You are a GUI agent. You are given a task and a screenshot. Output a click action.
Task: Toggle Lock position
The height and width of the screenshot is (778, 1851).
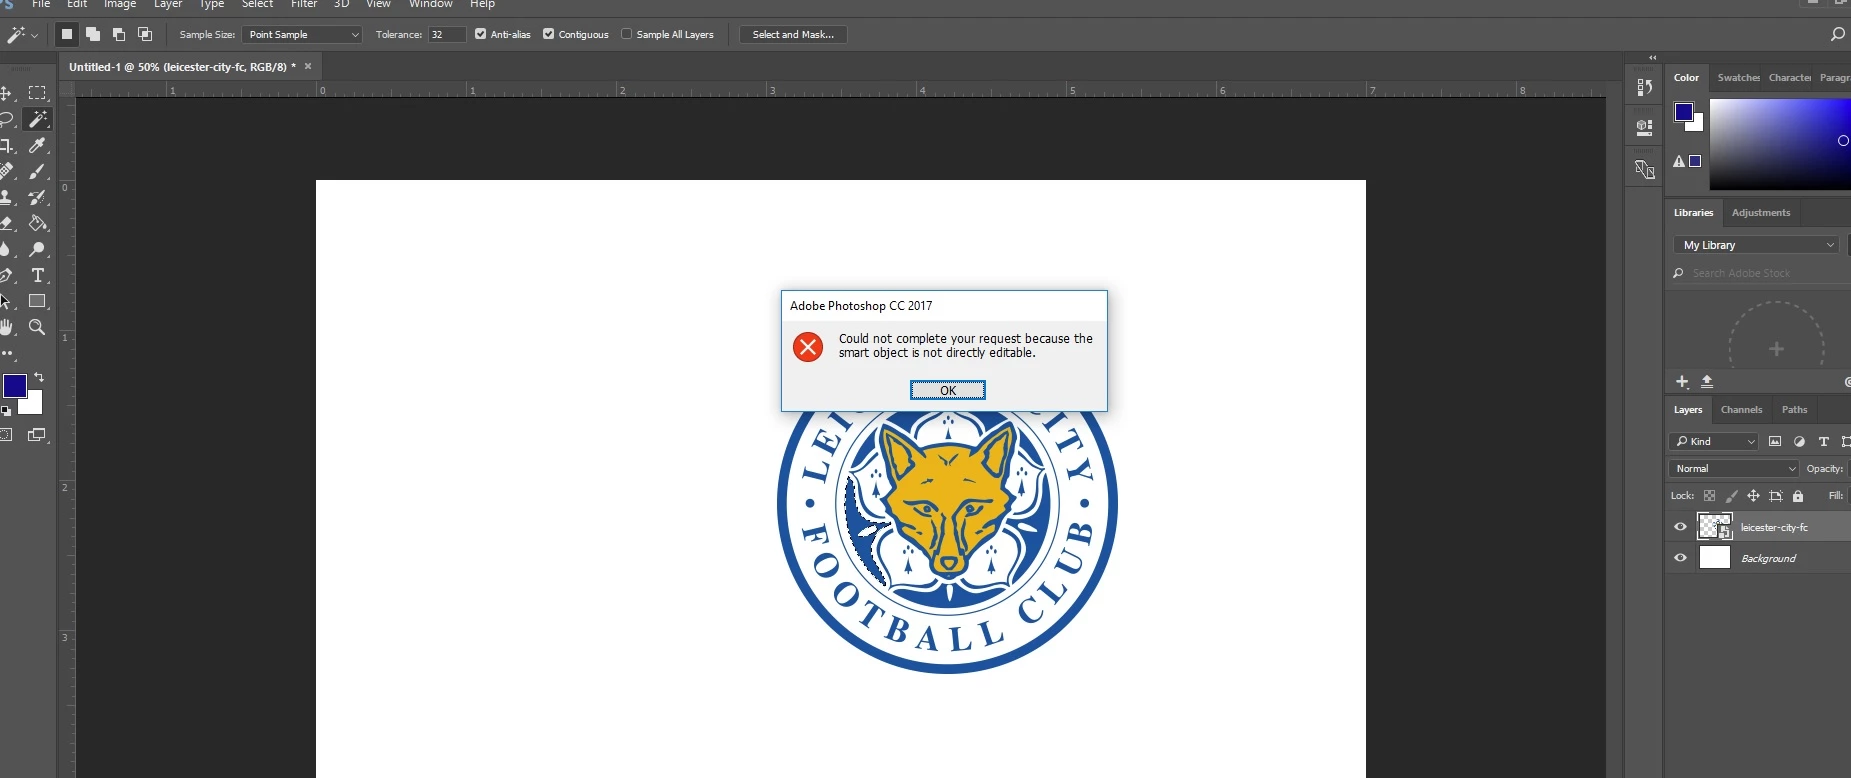pos(1754,496)
